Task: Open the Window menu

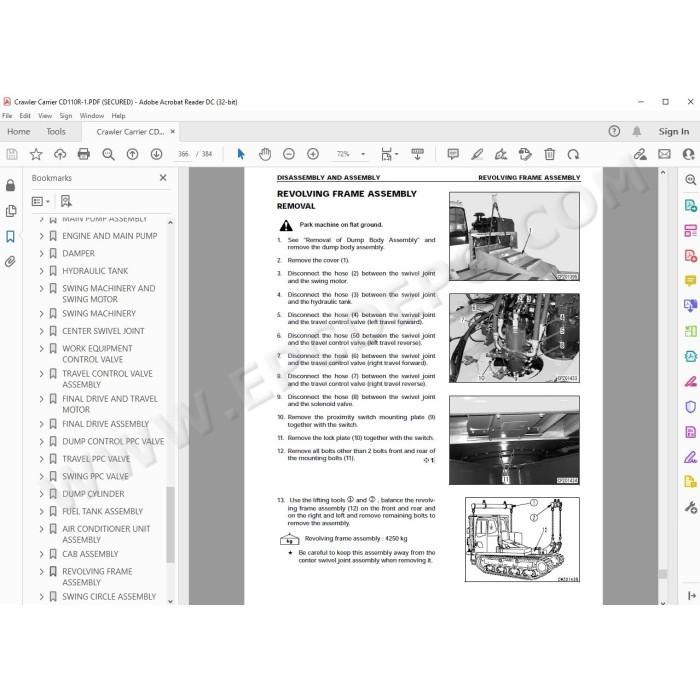Action: click(92, 116)
